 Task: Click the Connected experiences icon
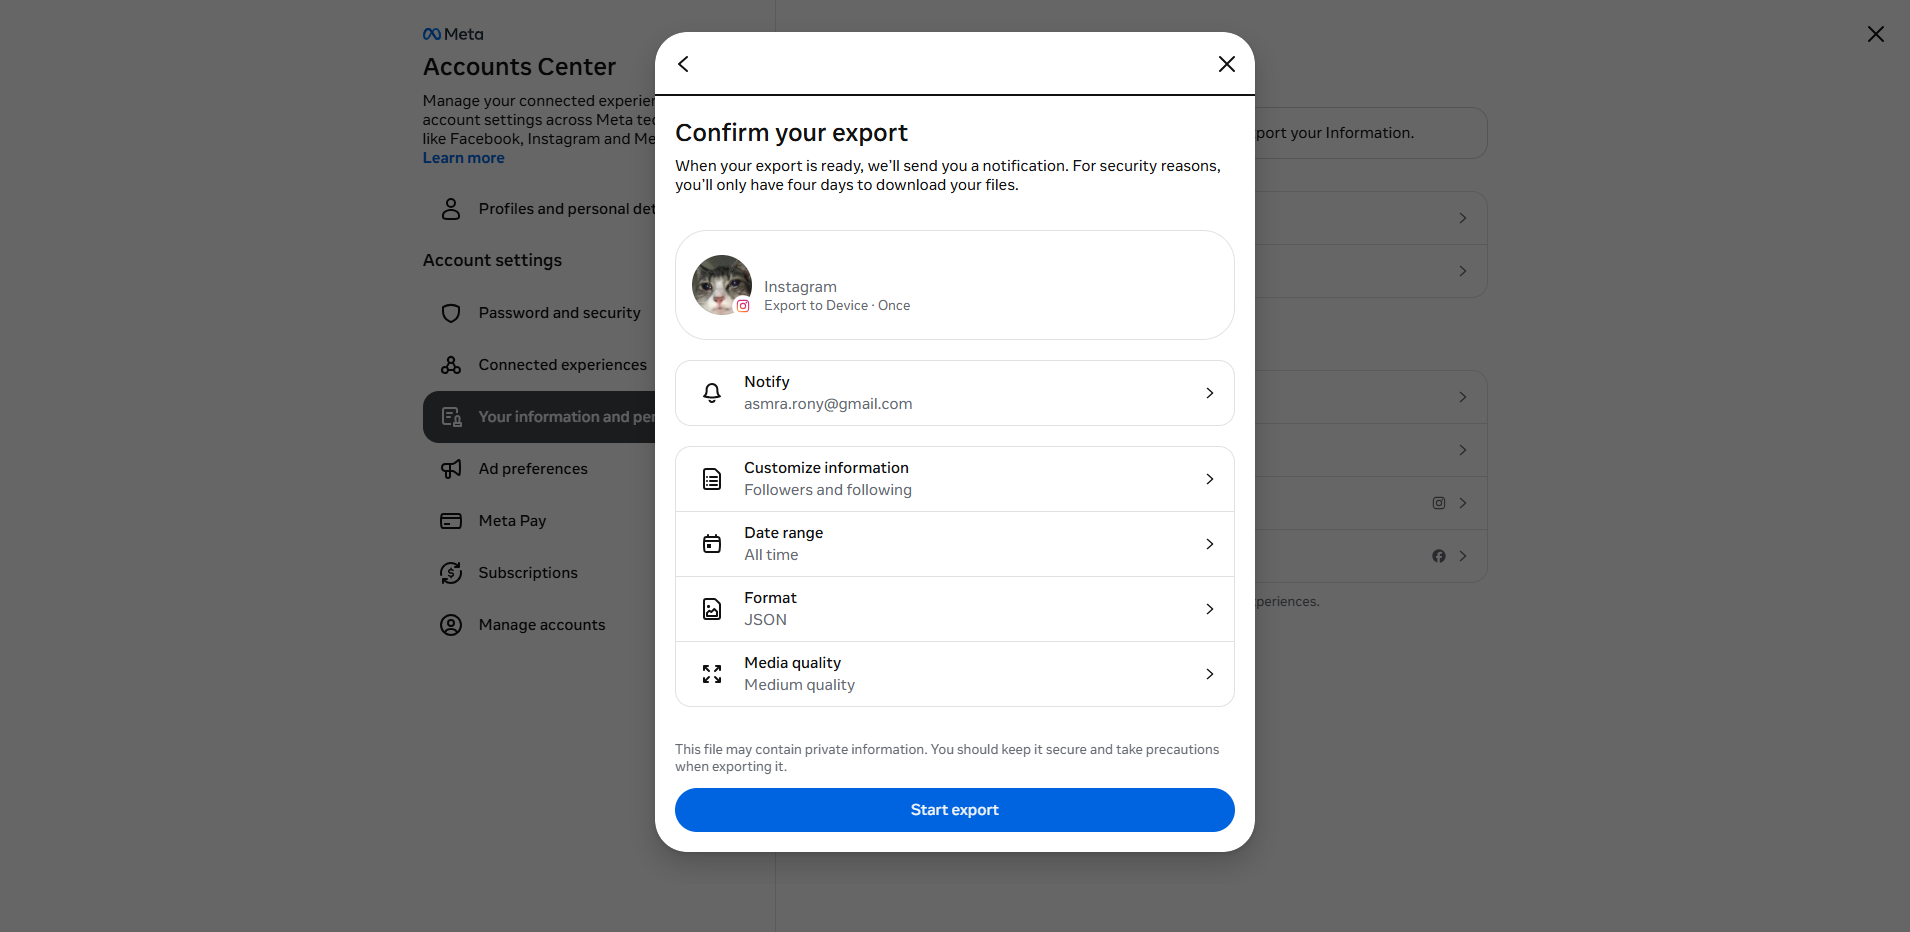(x=451, y=365)
